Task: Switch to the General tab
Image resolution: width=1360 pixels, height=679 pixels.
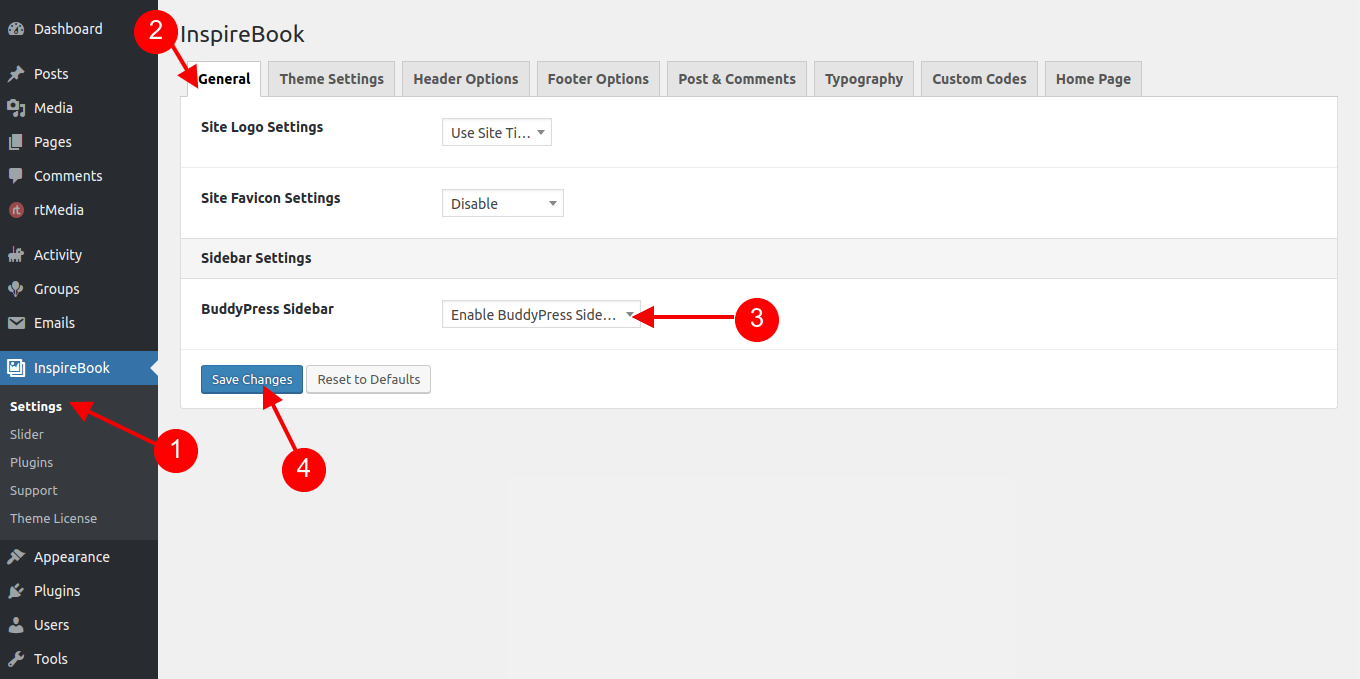Action: [x=224, y=79]
